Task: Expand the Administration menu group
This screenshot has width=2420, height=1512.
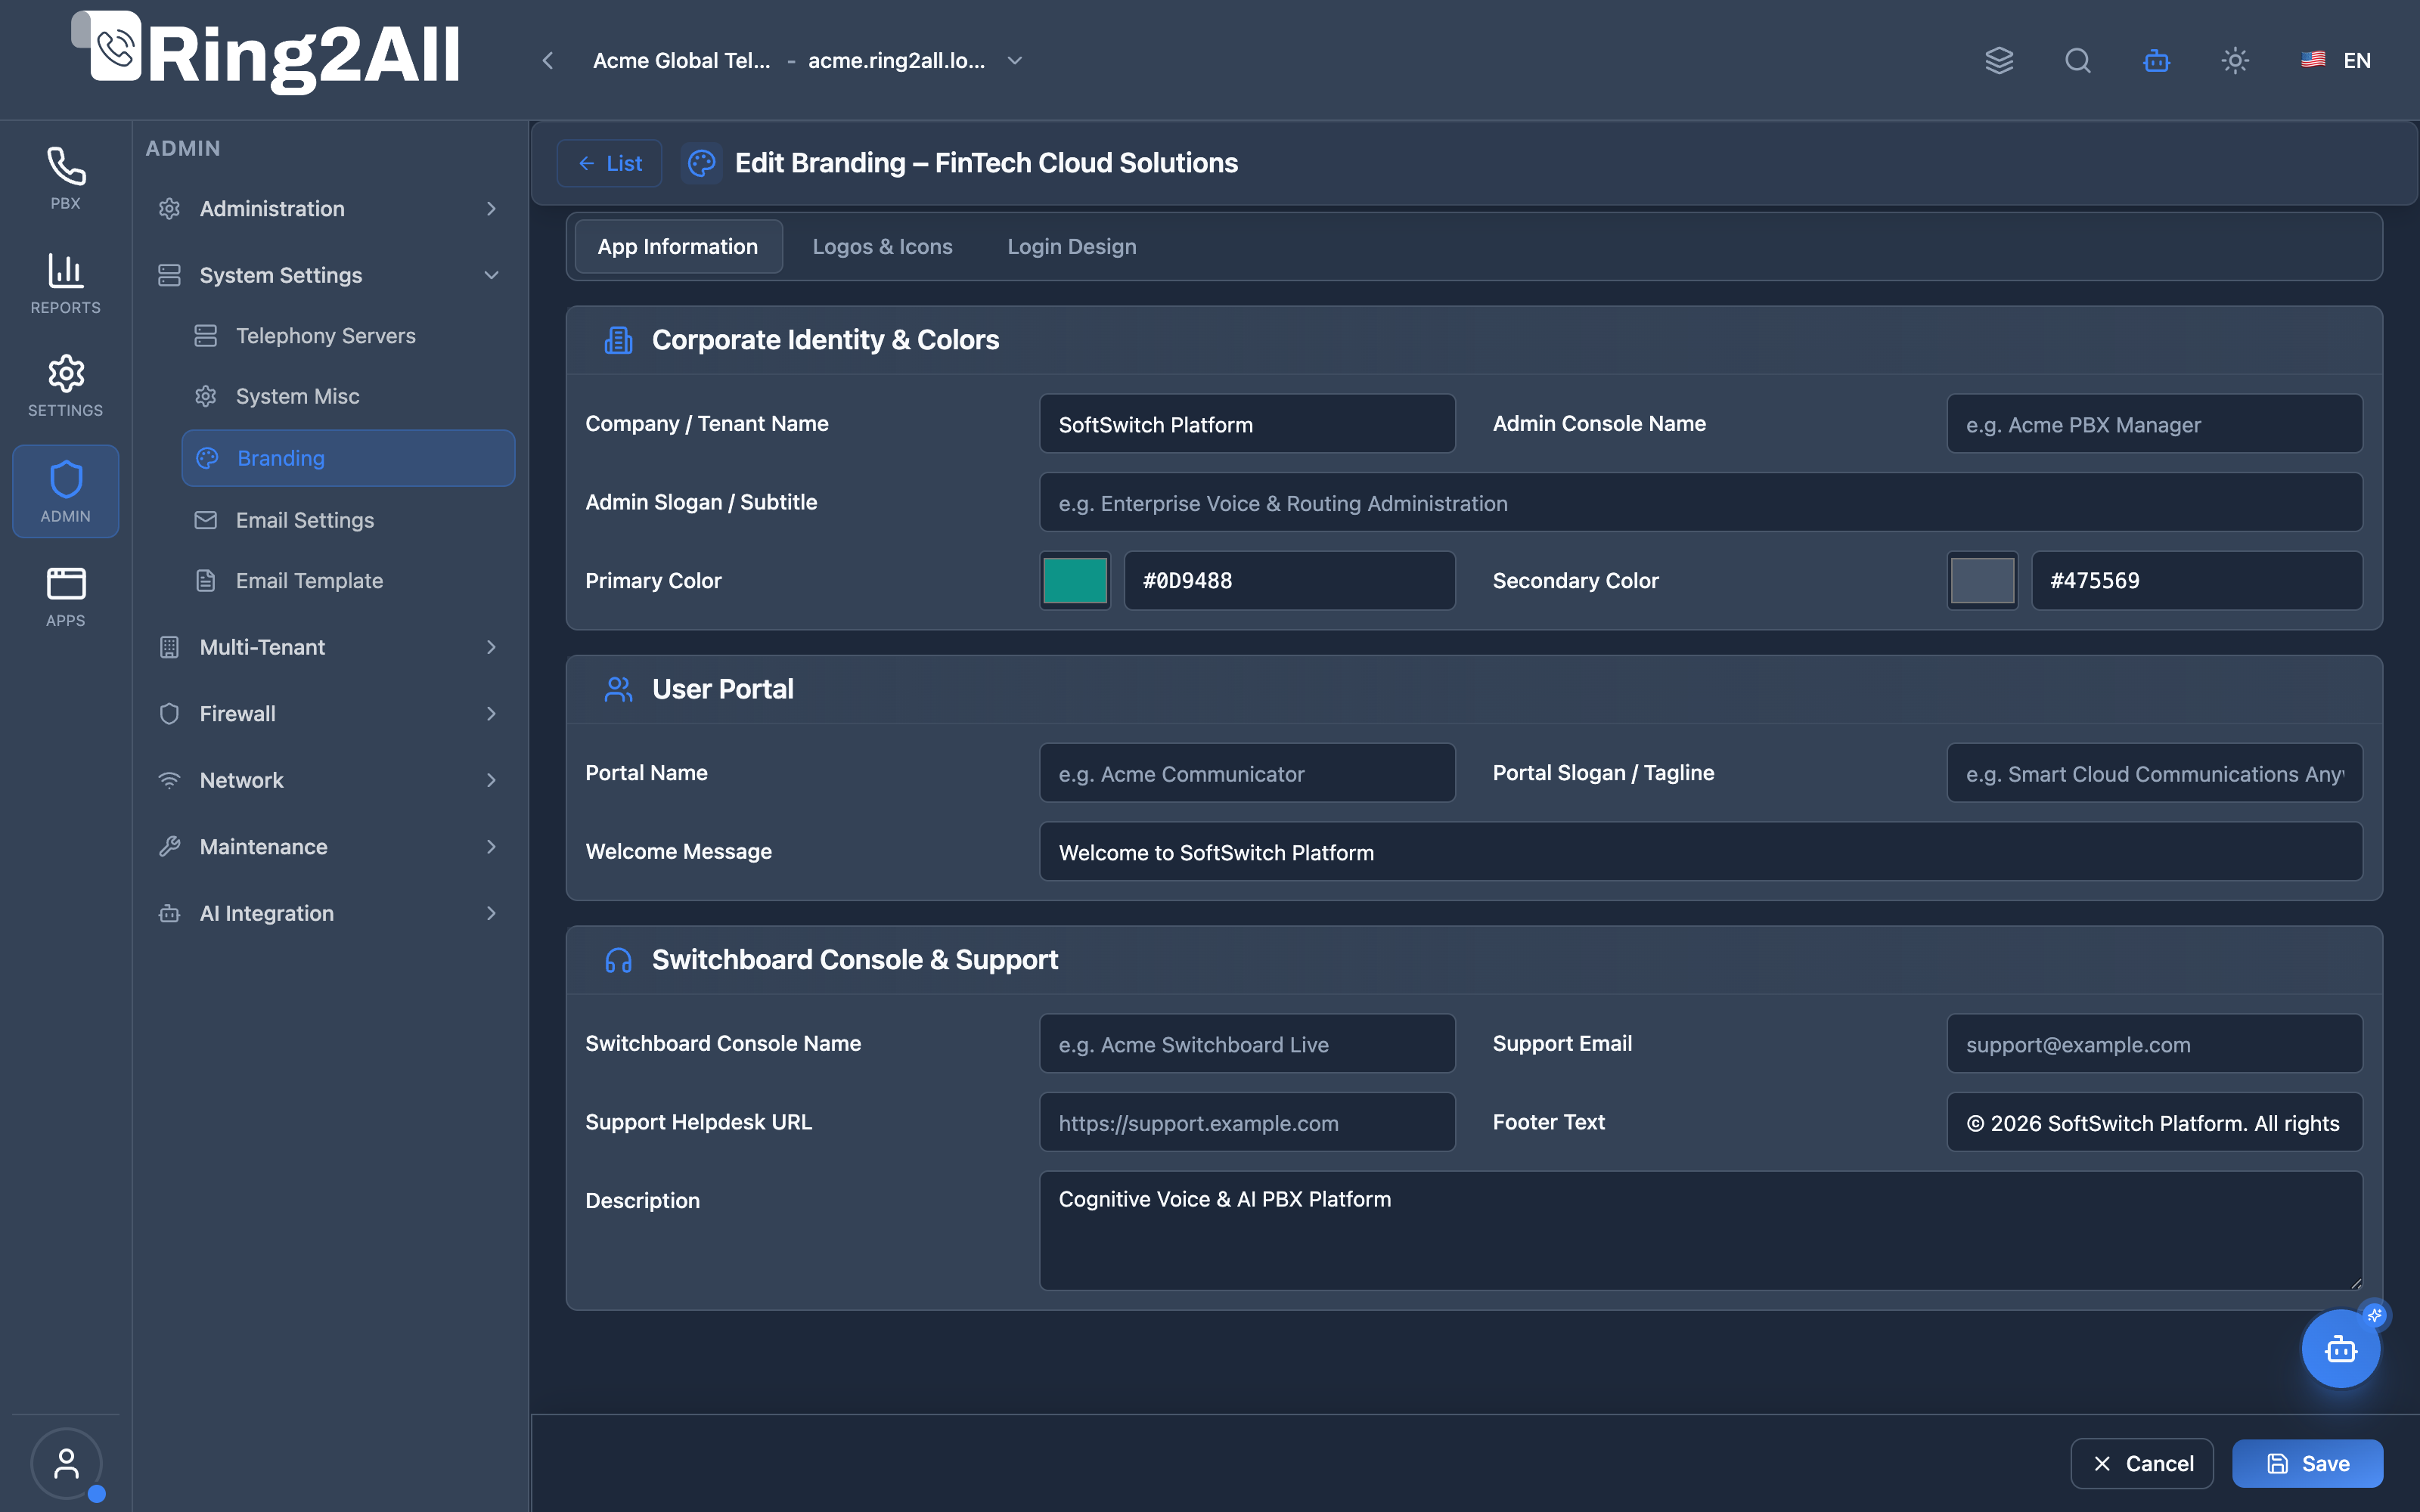Action: tap(329, 209)
